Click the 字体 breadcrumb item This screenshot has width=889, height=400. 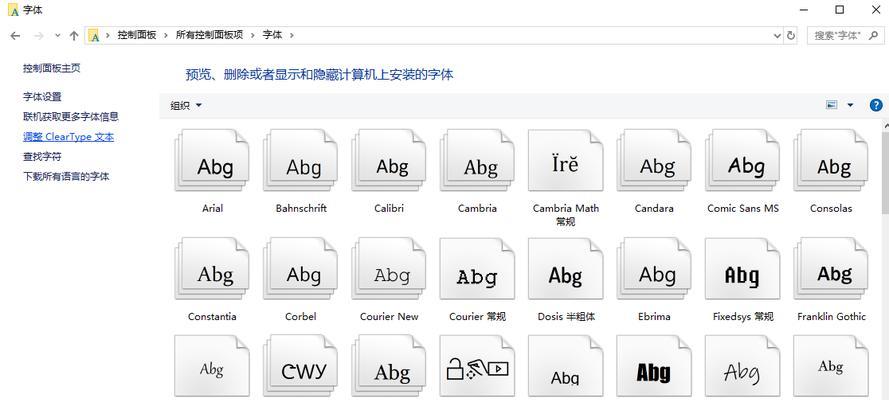coord(272,35)
